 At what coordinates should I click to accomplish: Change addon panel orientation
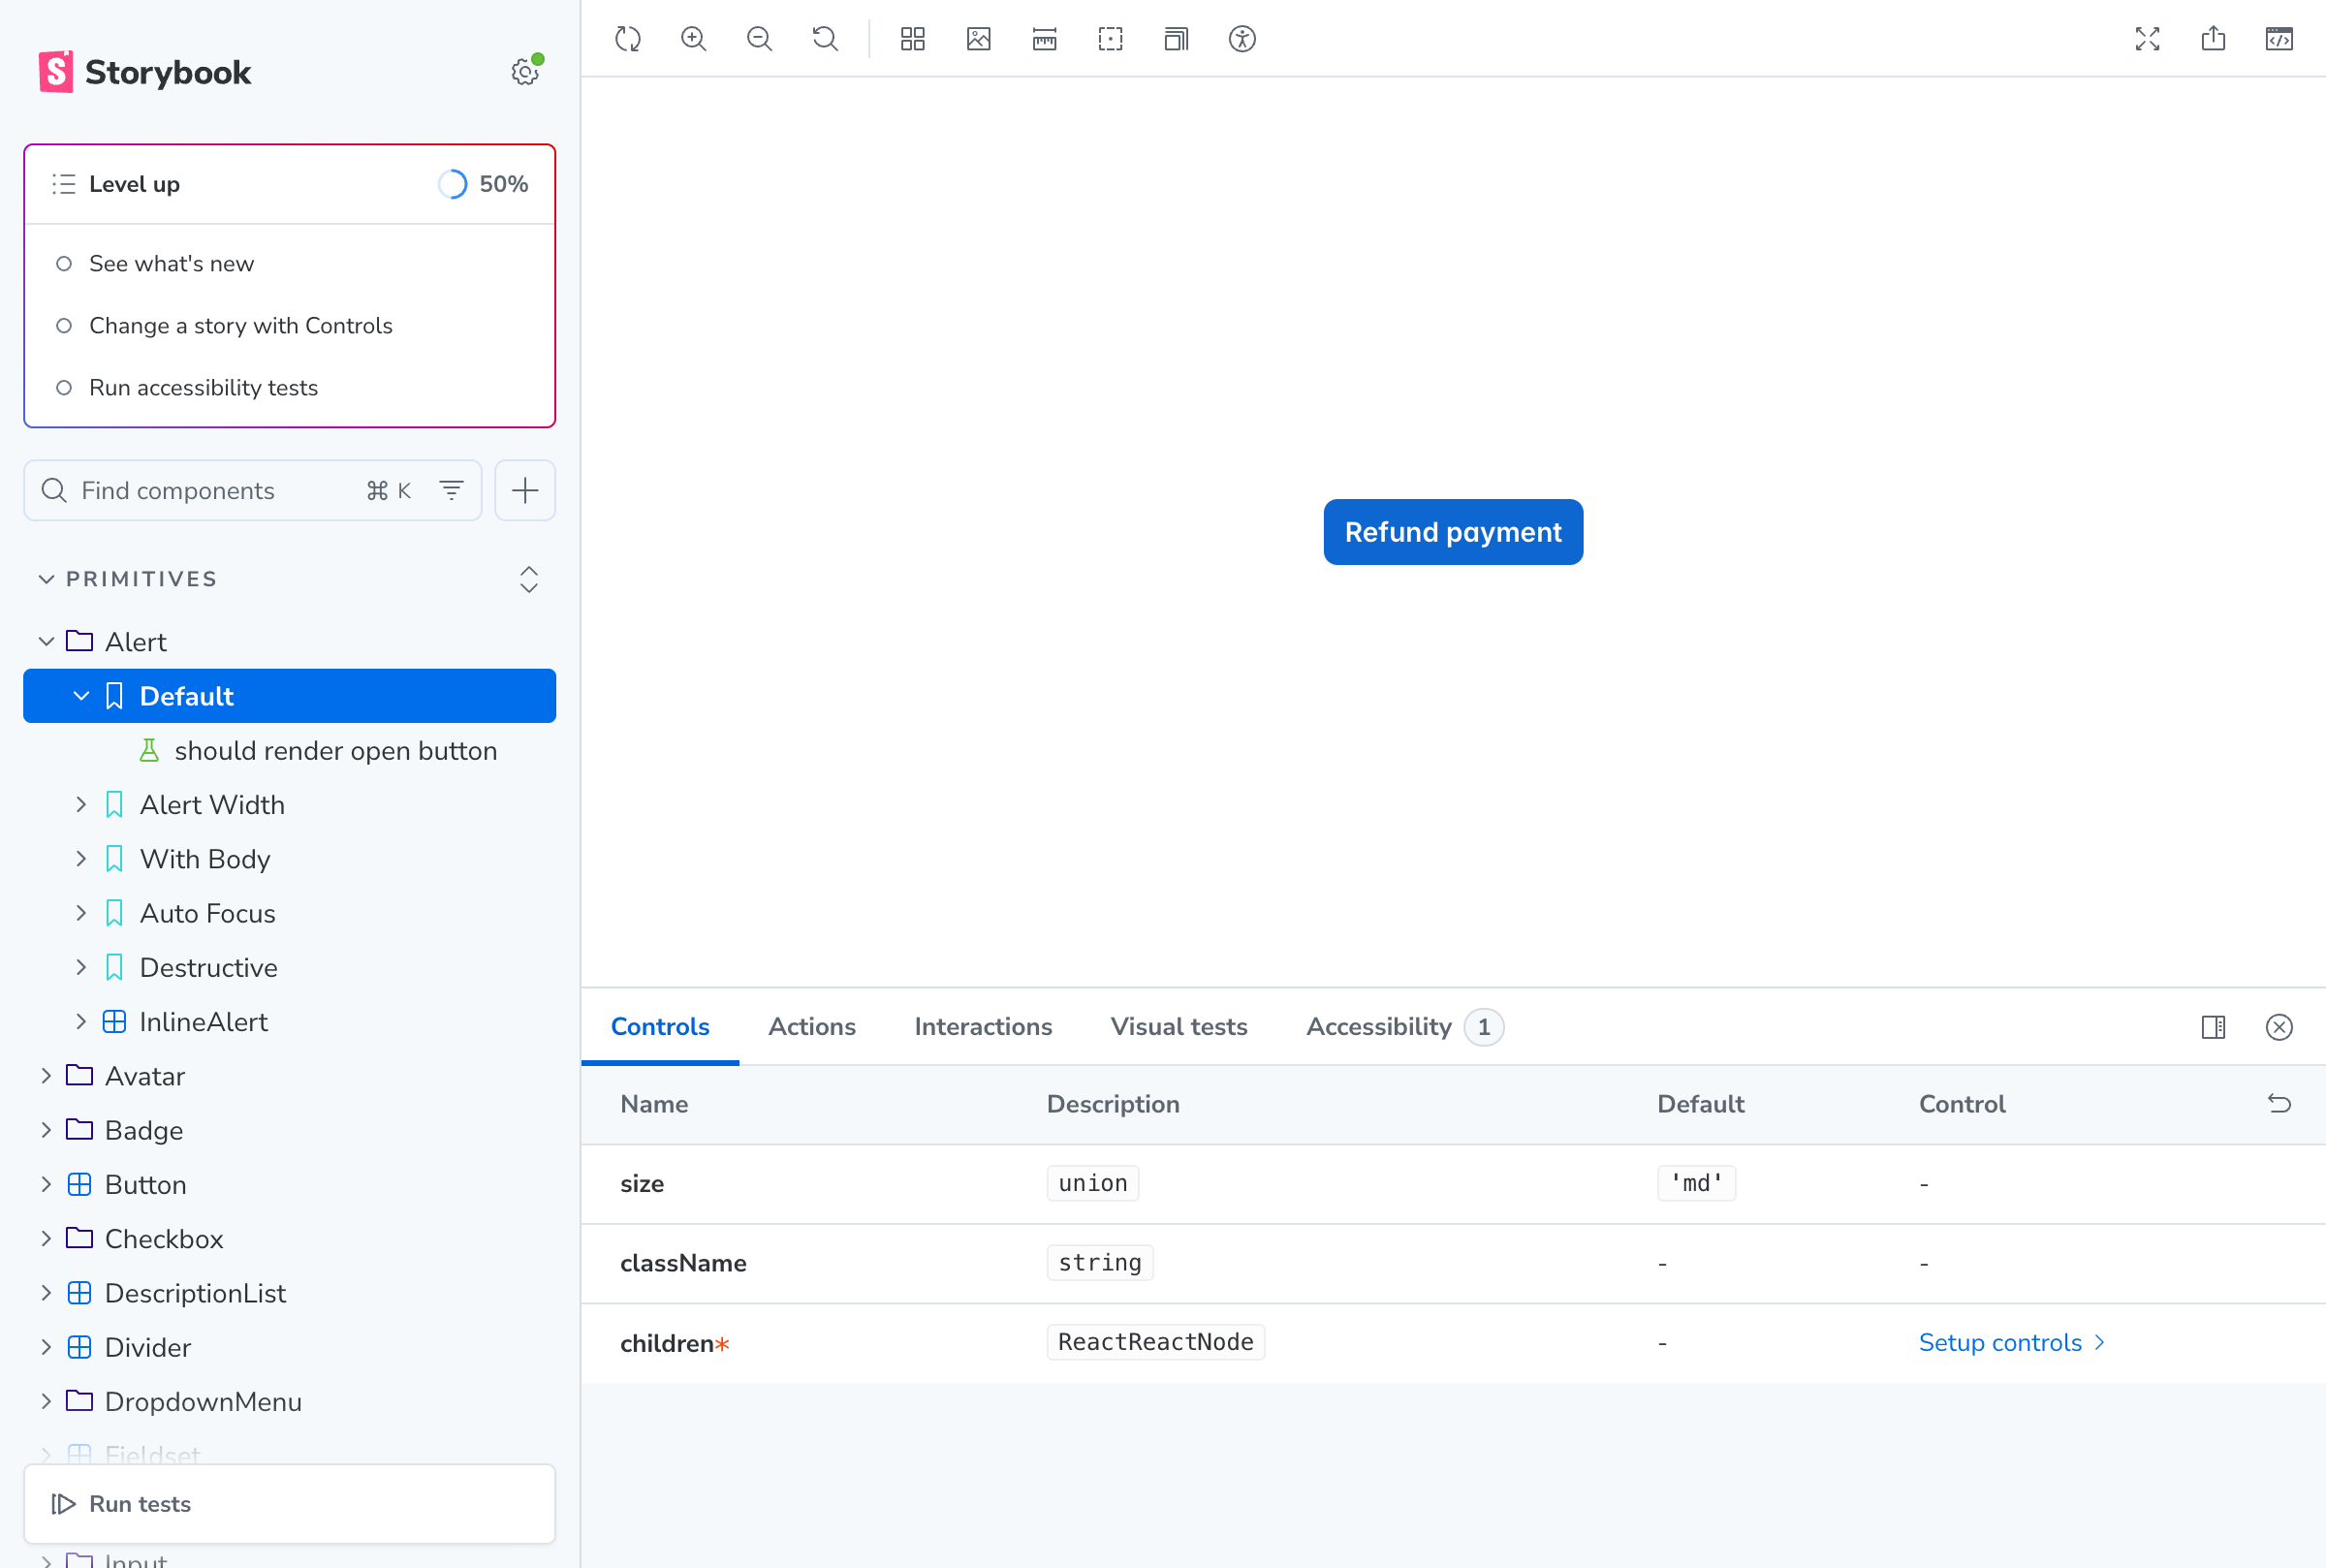[x=2213, y=1027]
